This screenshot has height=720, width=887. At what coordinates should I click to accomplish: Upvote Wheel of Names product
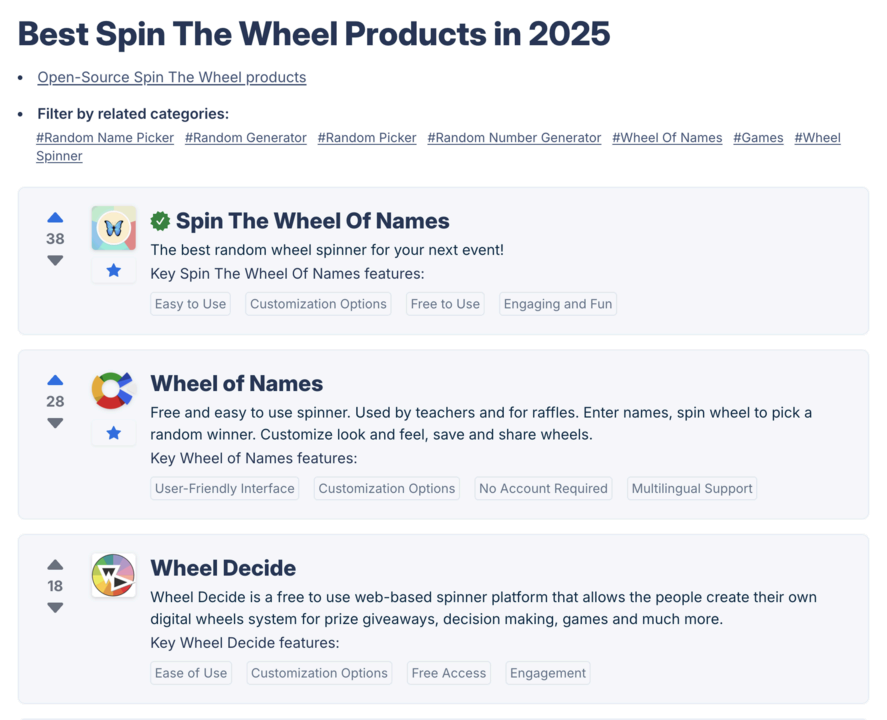(55, 381)
